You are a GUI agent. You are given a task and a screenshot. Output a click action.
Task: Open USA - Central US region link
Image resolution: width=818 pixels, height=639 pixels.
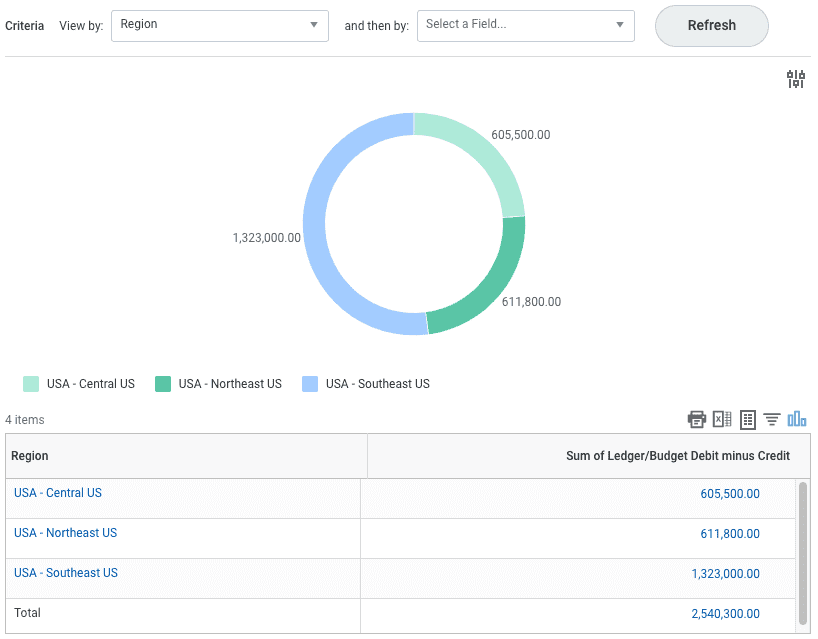[x=58, y=493]
